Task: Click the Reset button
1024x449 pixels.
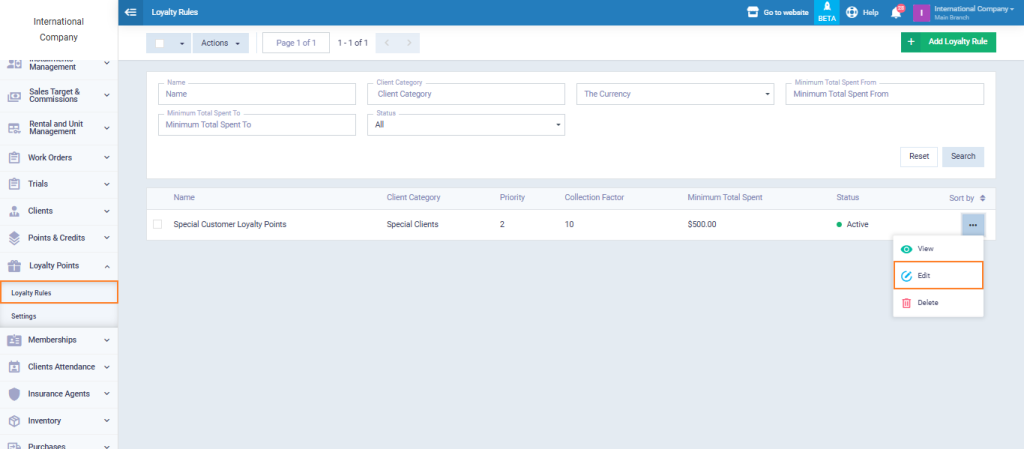Action: coord(919,157)
